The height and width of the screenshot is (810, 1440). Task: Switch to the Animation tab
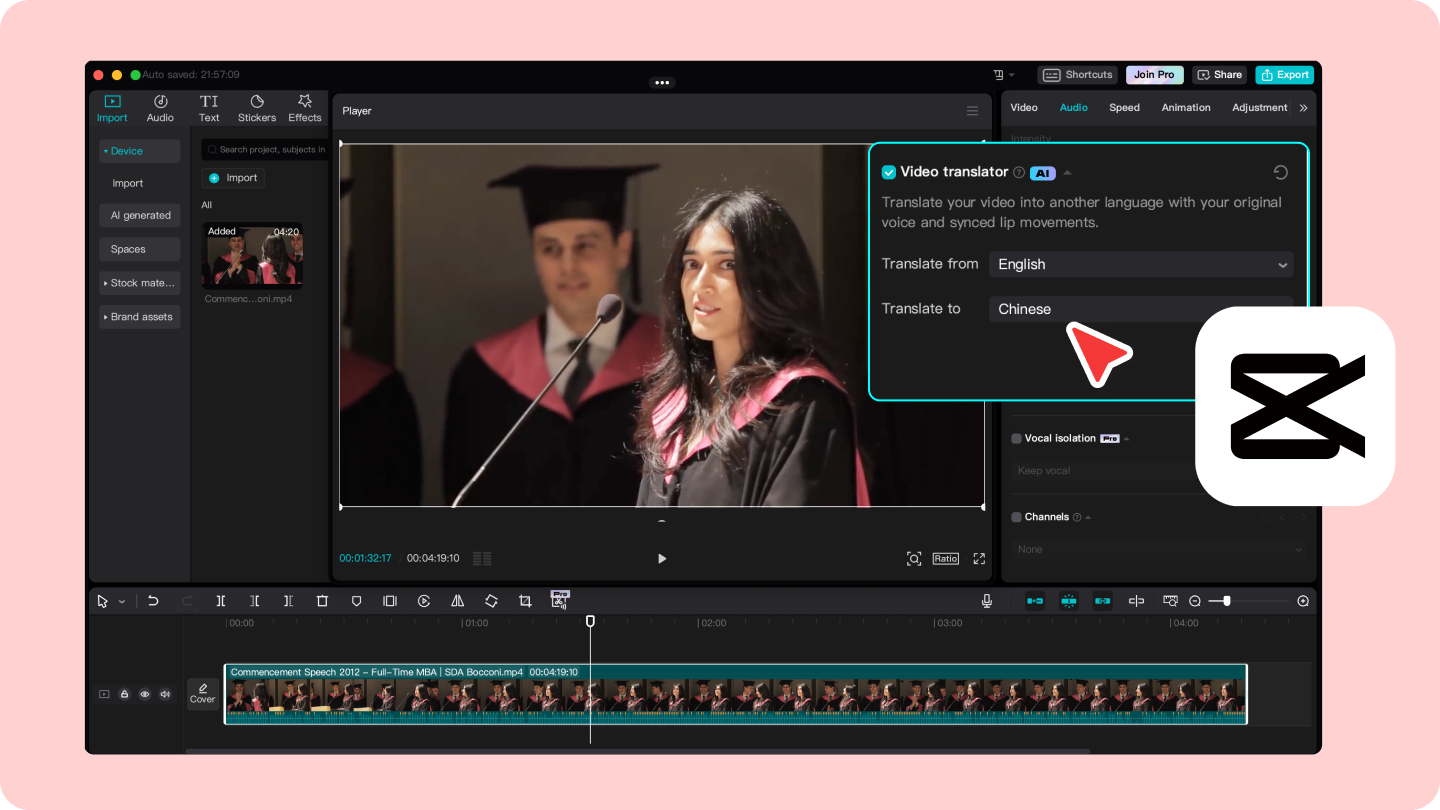point(1186,108)
